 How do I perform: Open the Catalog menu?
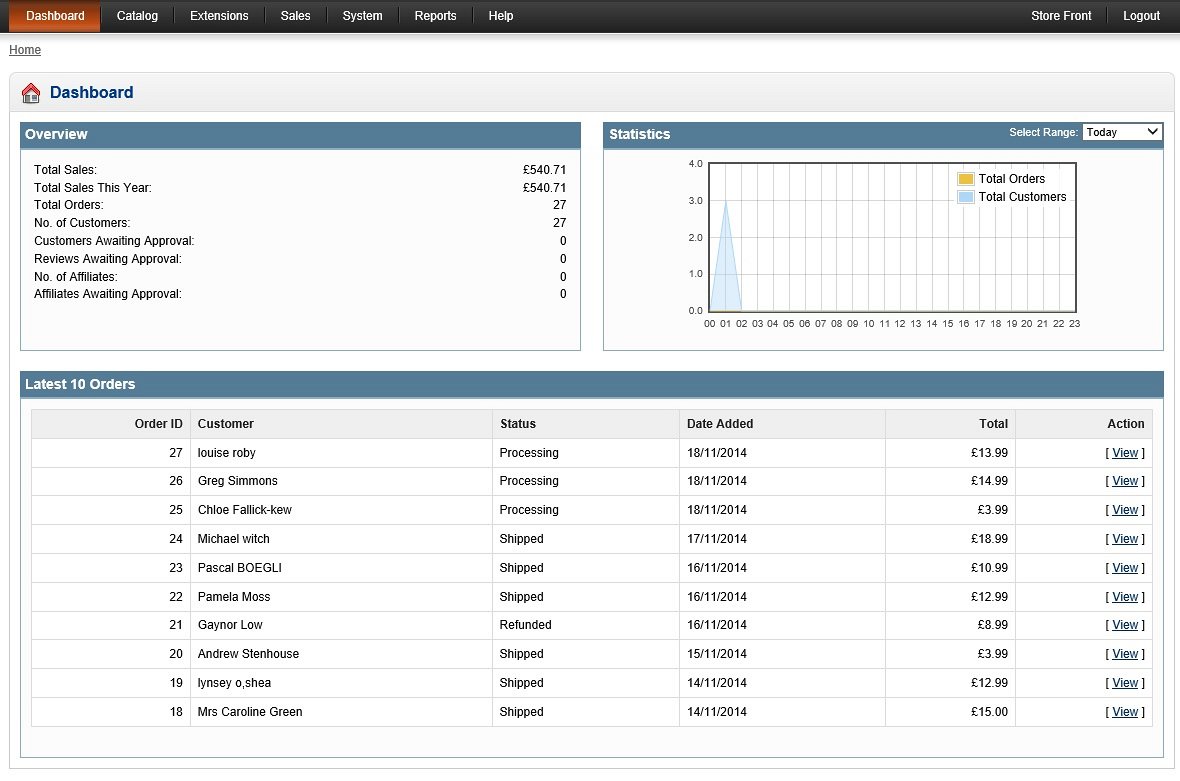(x=137, y=16)
